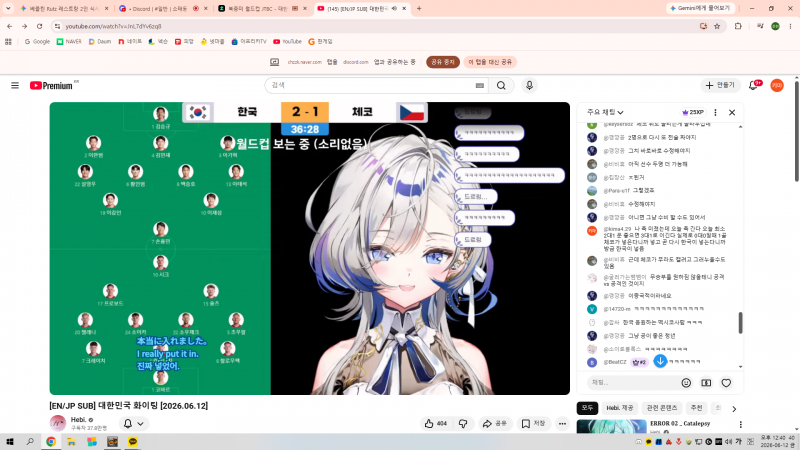Open Google bookmark
The height and width of the screenshot is (450, 800).
tap(37, 42)
